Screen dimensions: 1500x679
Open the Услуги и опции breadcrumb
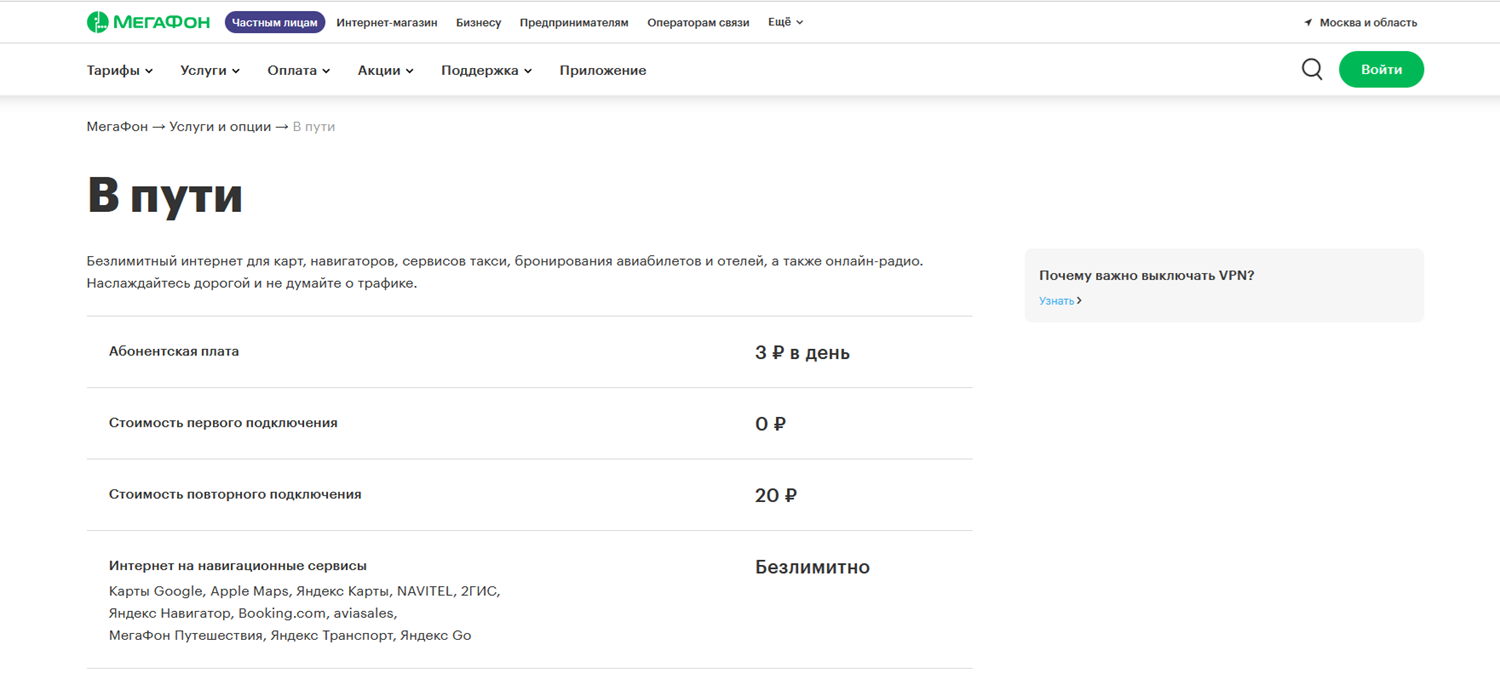[220, 127]
